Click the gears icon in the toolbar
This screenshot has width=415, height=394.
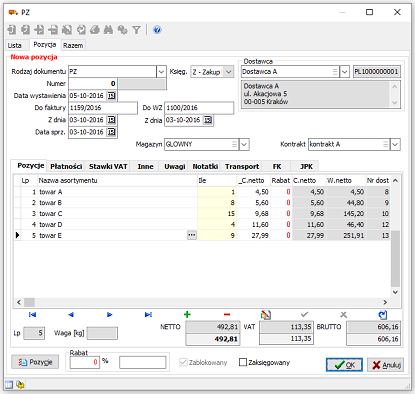[122, 30]
